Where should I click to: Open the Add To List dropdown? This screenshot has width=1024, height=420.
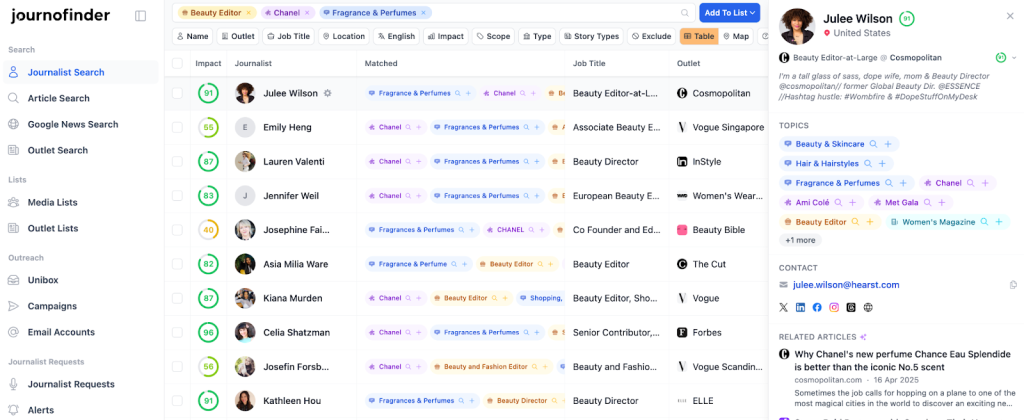click(729, 13)
